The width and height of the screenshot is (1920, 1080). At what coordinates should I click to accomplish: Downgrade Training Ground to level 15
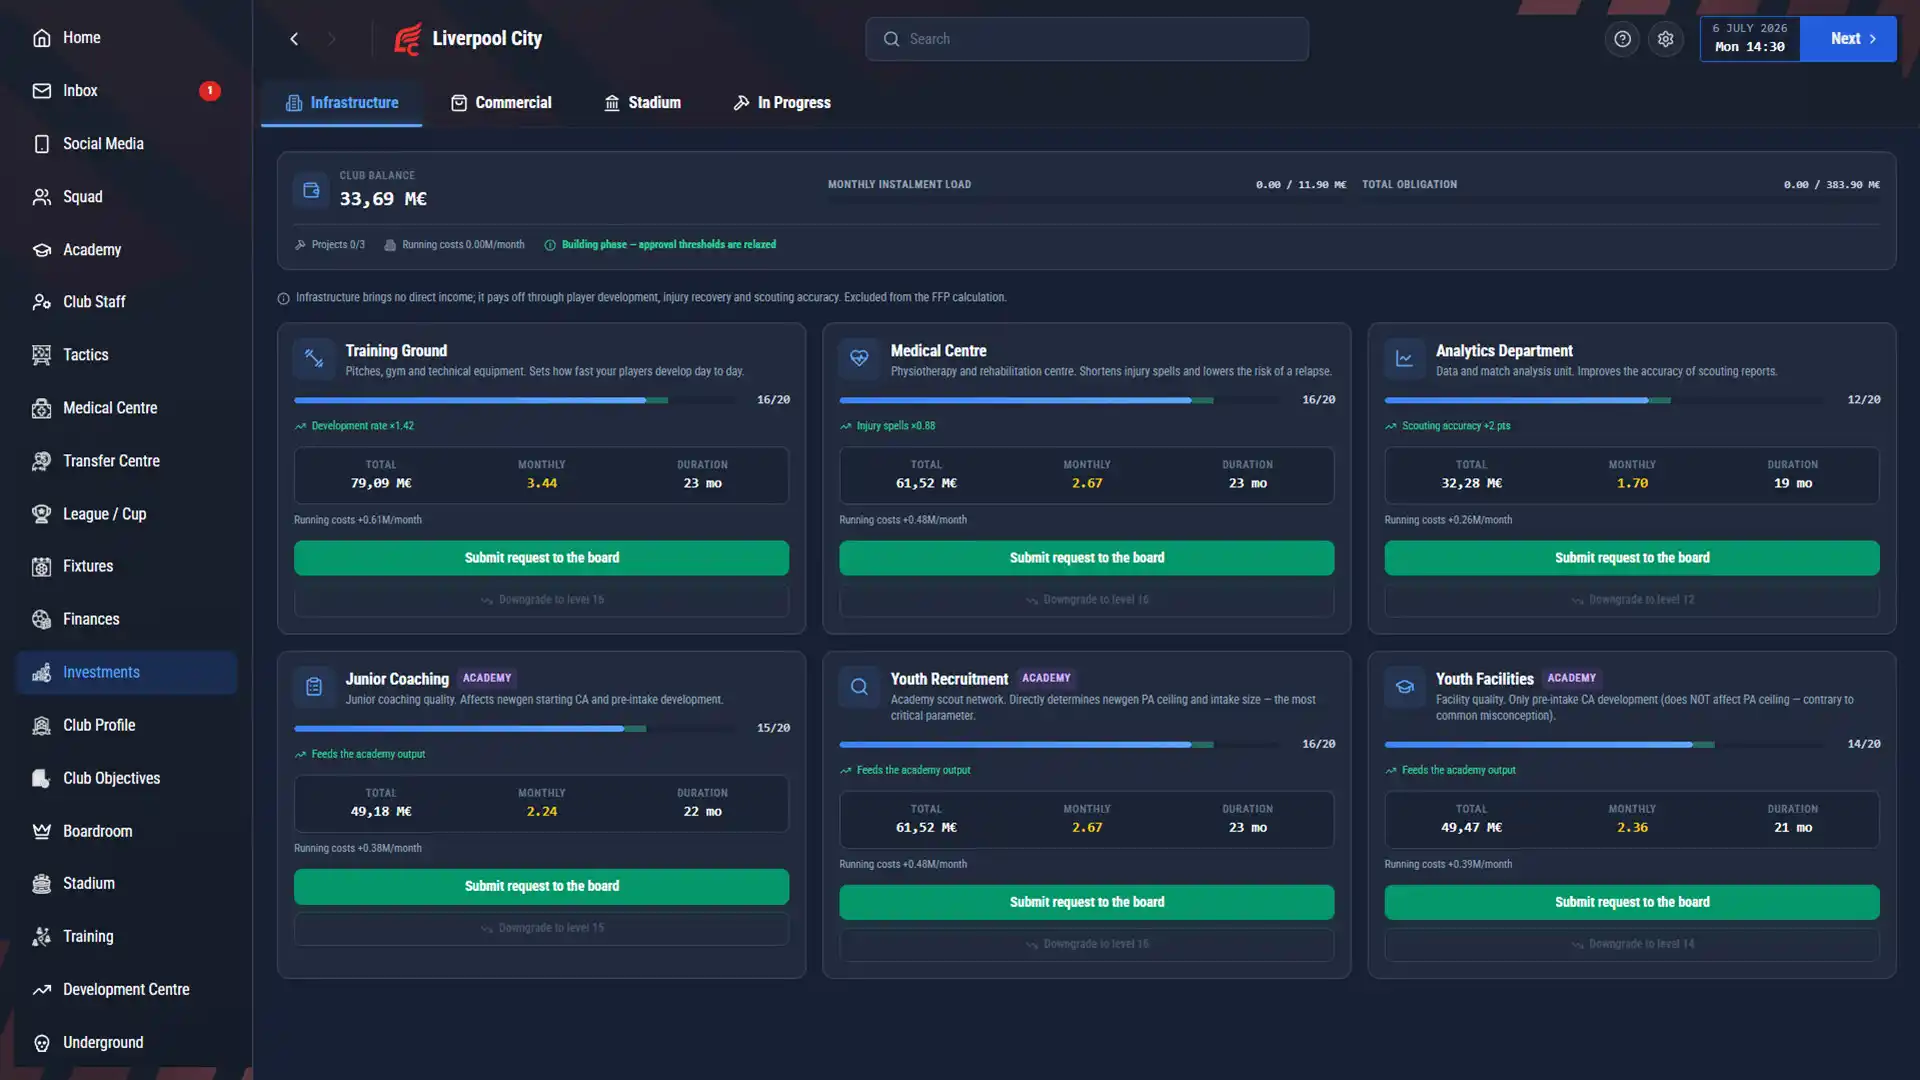coord(541,600)
